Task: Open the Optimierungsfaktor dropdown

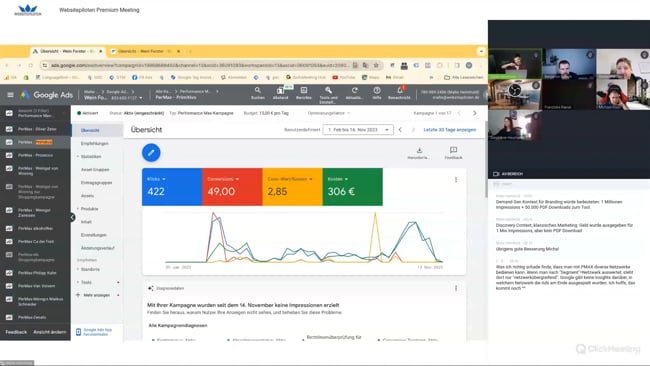Action: (x=329, y=113)
